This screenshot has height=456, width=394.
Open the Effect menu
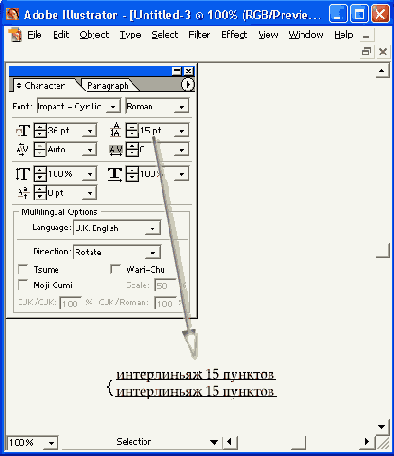coord(234,35)
